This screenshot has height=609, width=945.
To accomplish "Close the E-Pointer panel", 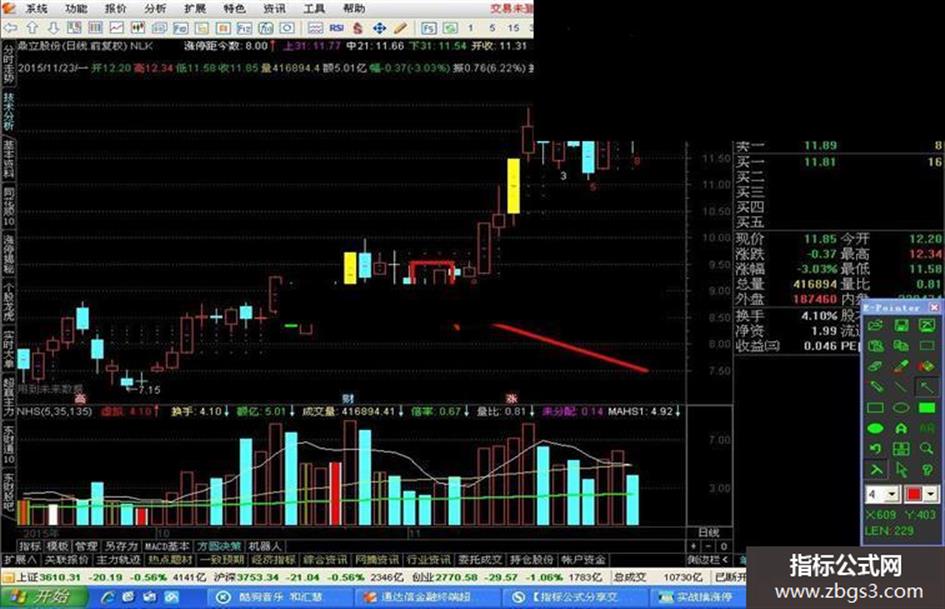I will pyautogui.click(x=934, y=307).
